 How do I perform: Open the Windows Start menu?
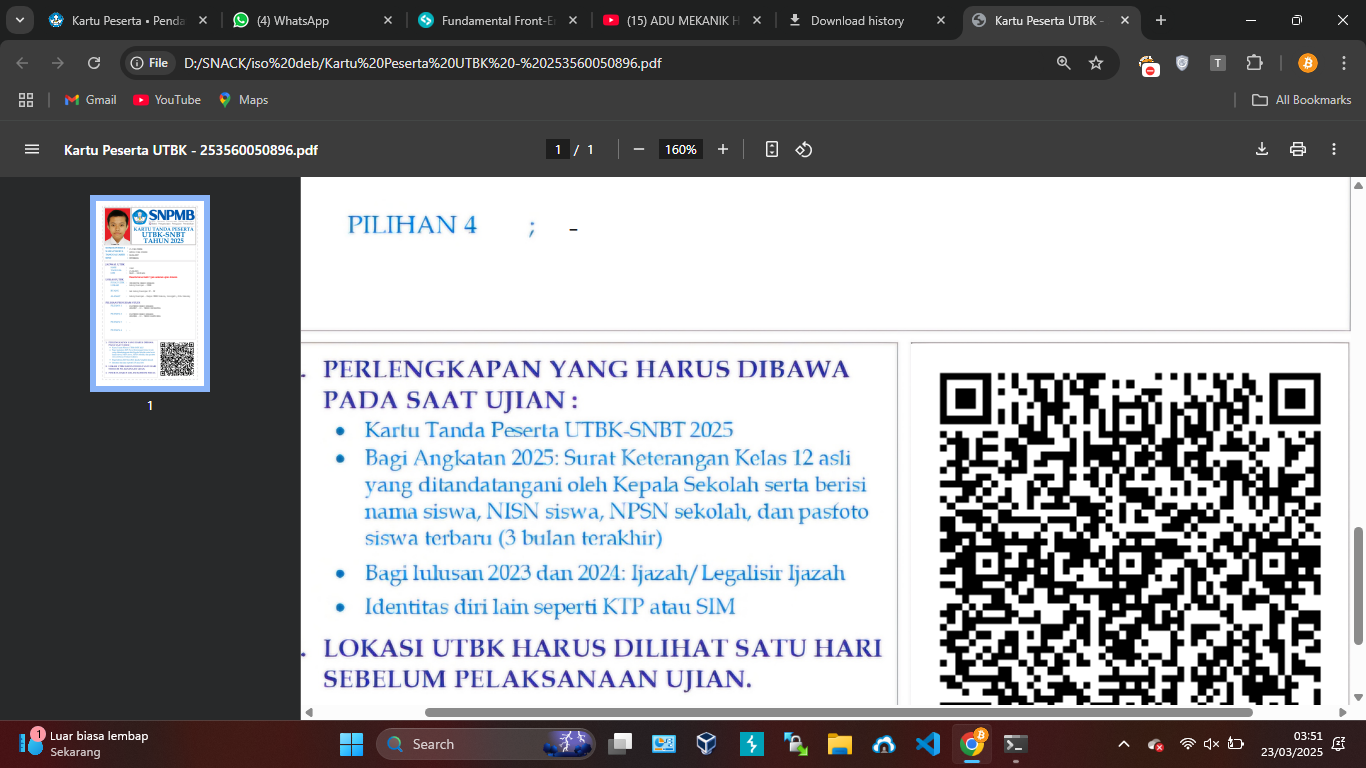point(352,744)
